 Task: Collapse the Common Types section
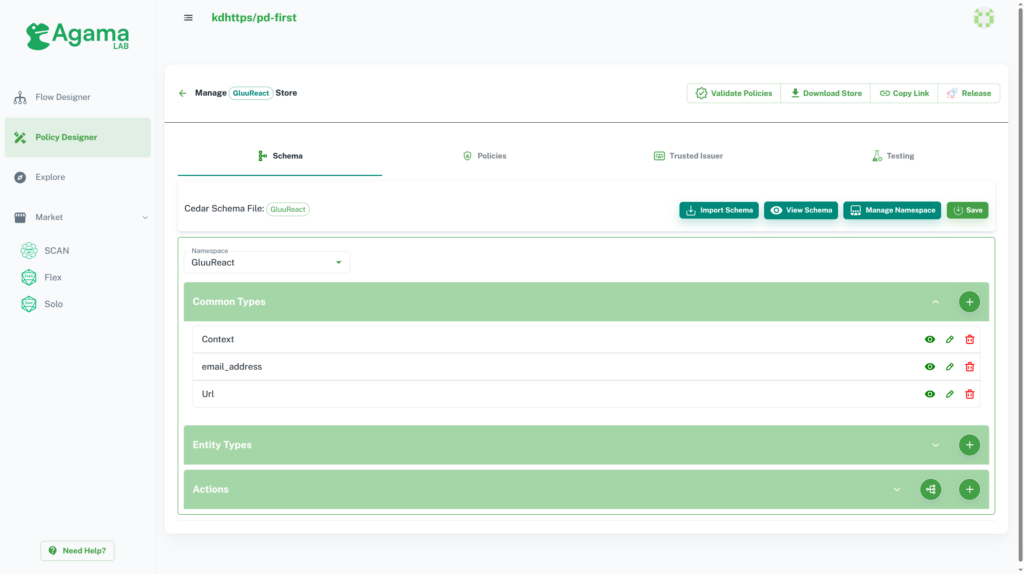[x=935, y=302]
